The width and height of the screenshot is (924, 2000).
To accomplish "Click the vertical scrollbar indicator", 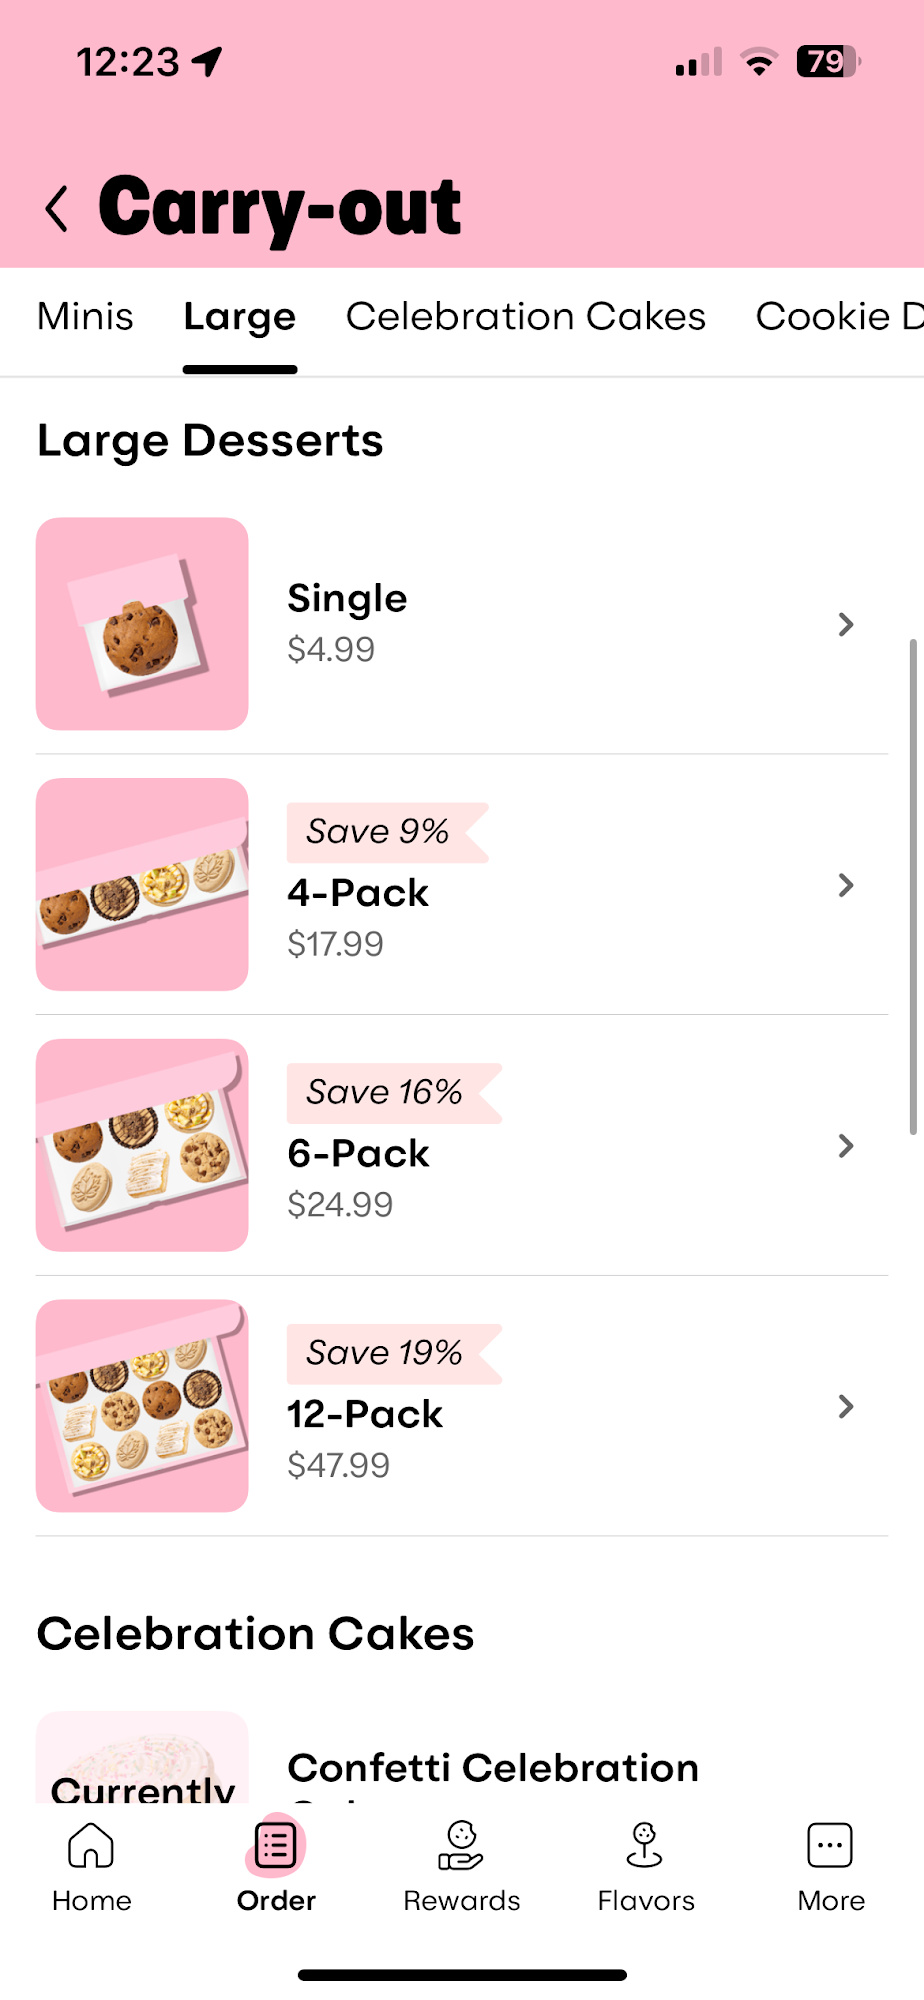I will (912, 886).
